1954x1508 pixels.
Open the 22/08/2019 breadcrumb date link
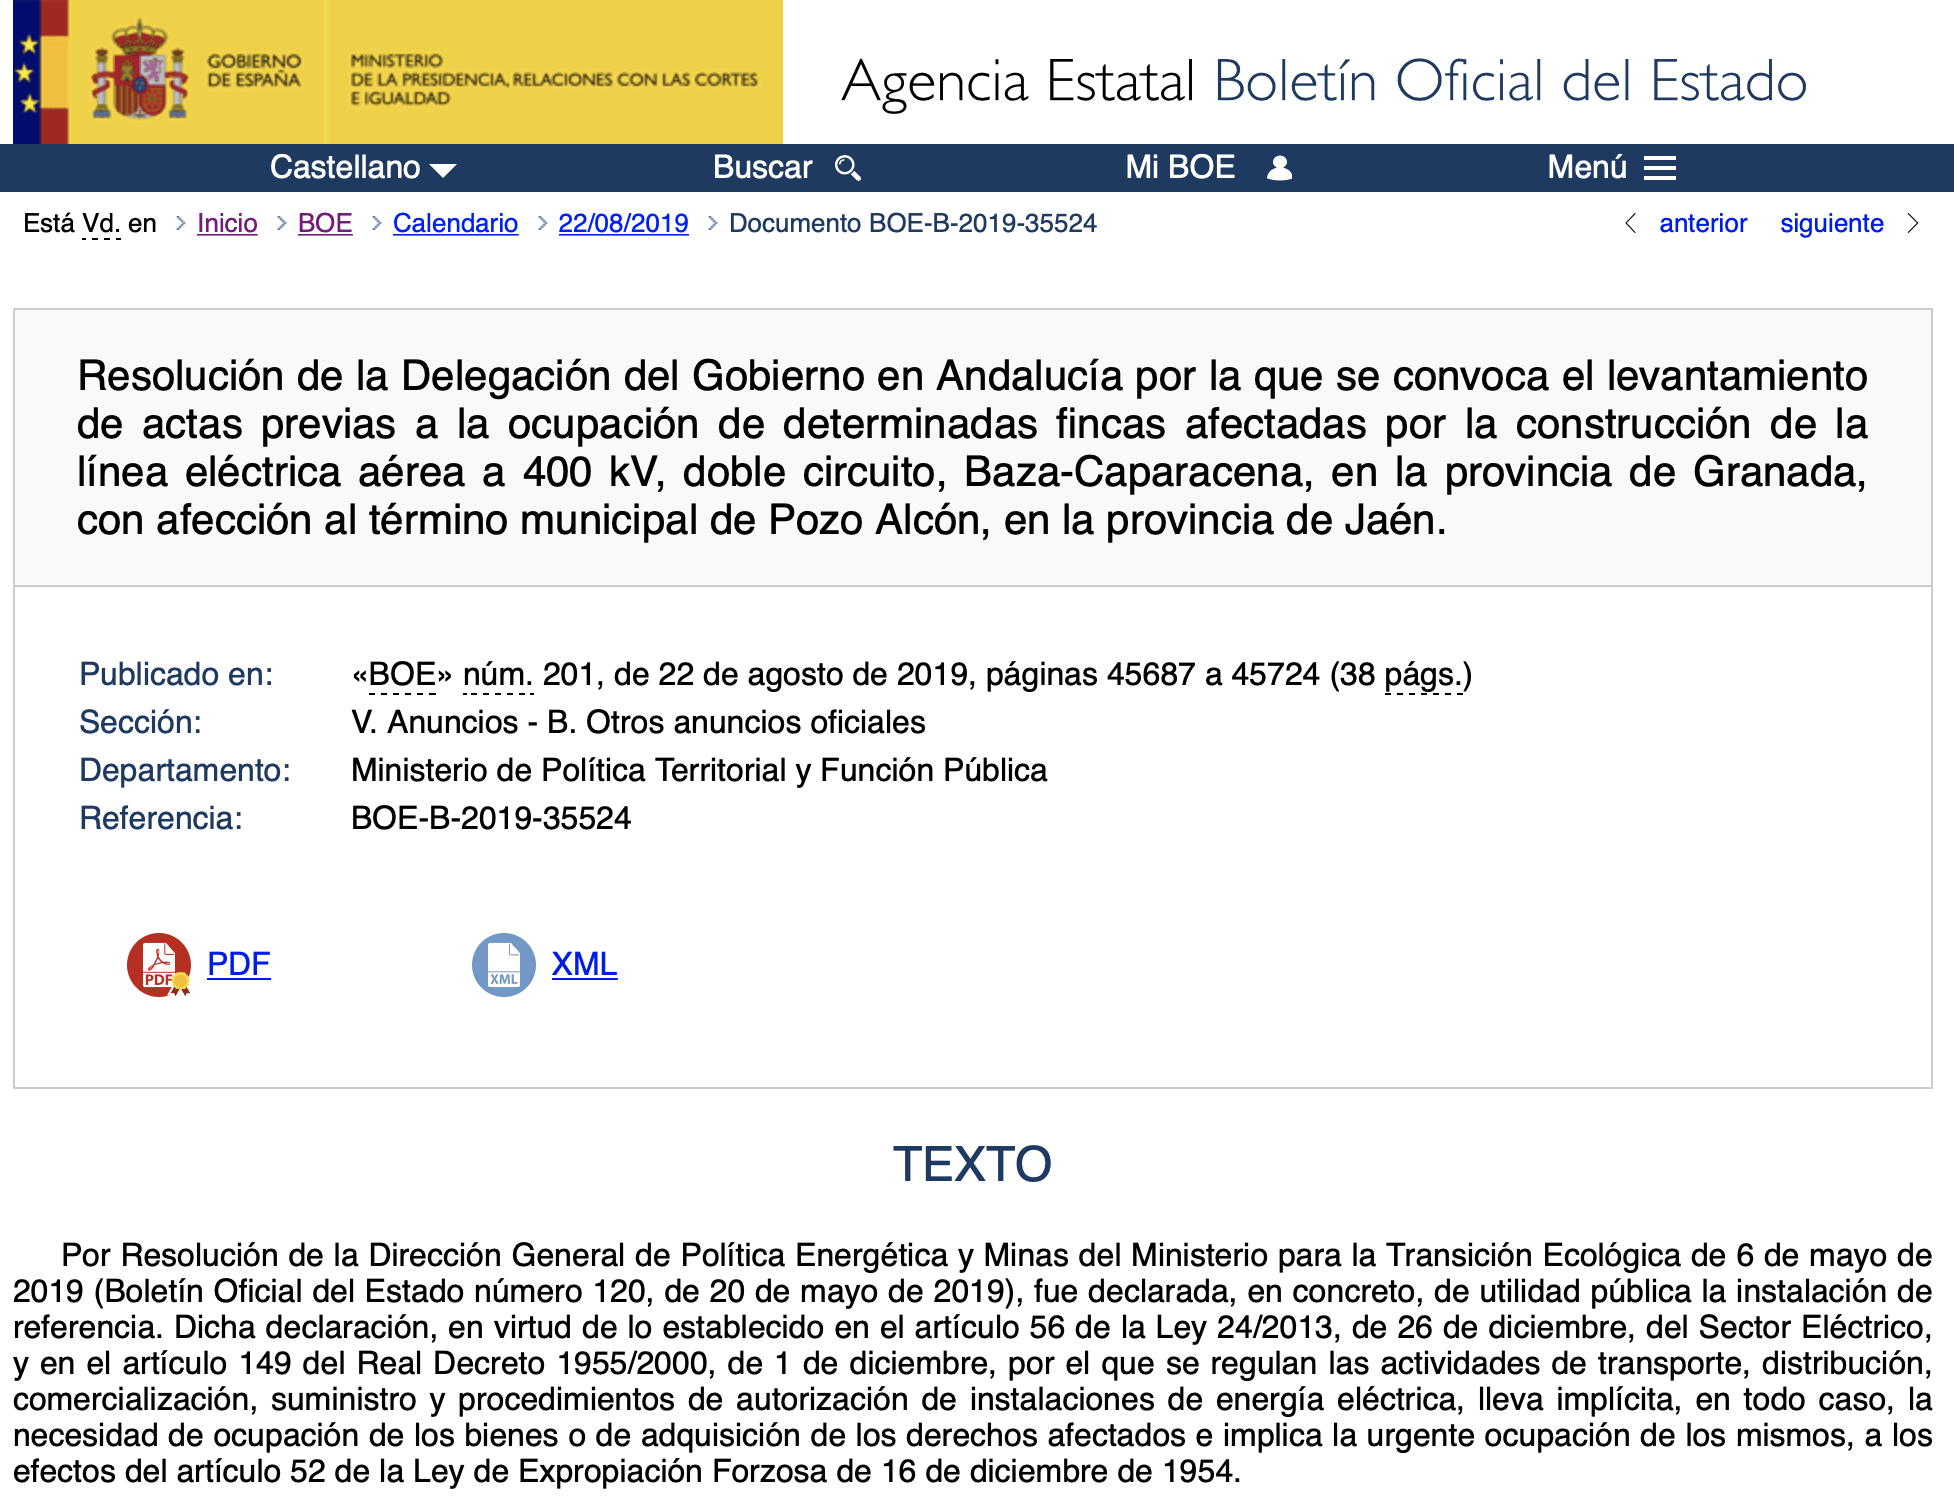click(x=623, y=223)
